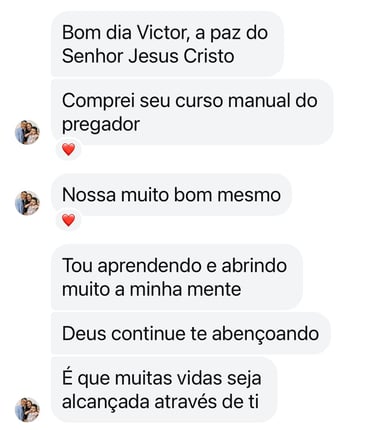Select the 'É que muitas vidas seja' bubble
The height and width of the screenshot is (430, 375).
164,389
